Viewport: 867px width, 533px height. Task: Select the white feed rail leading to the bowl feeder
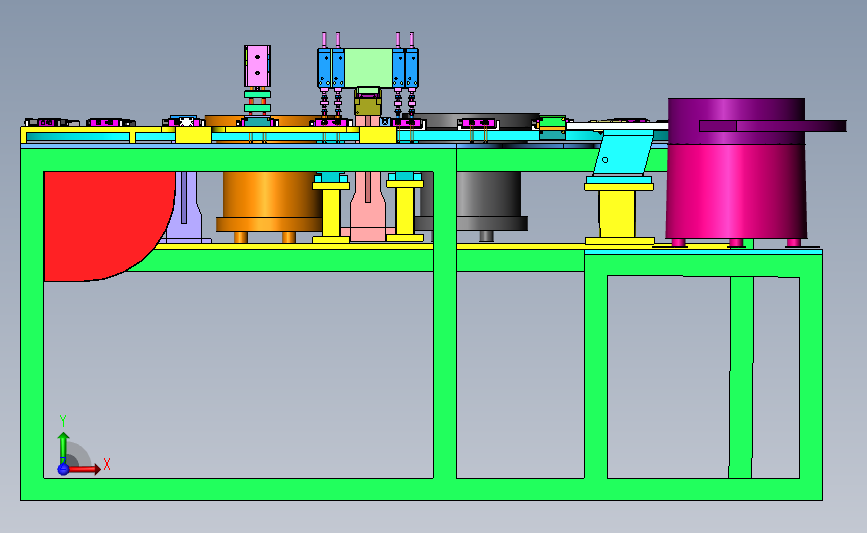click(x=617, y=126)
